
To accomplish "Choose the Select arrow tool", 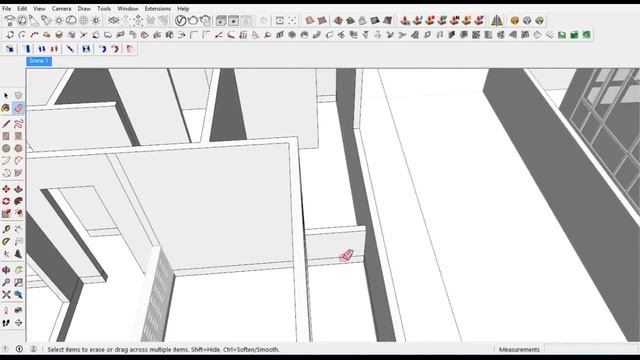I will point(6,96).
